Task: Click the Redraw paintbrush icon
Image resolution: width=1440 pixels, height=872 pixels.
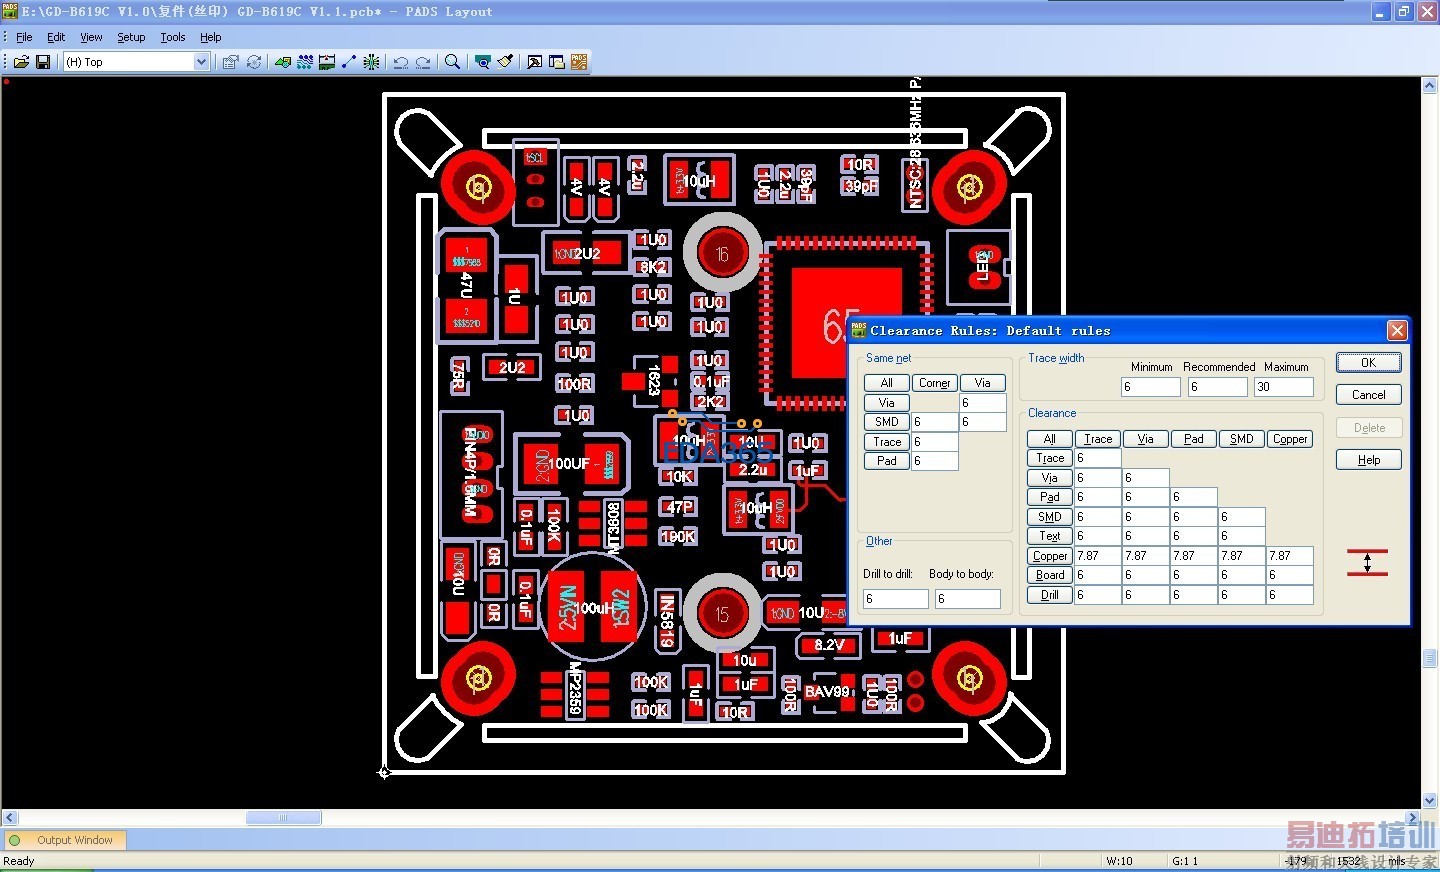Action: tap(506, 62)
